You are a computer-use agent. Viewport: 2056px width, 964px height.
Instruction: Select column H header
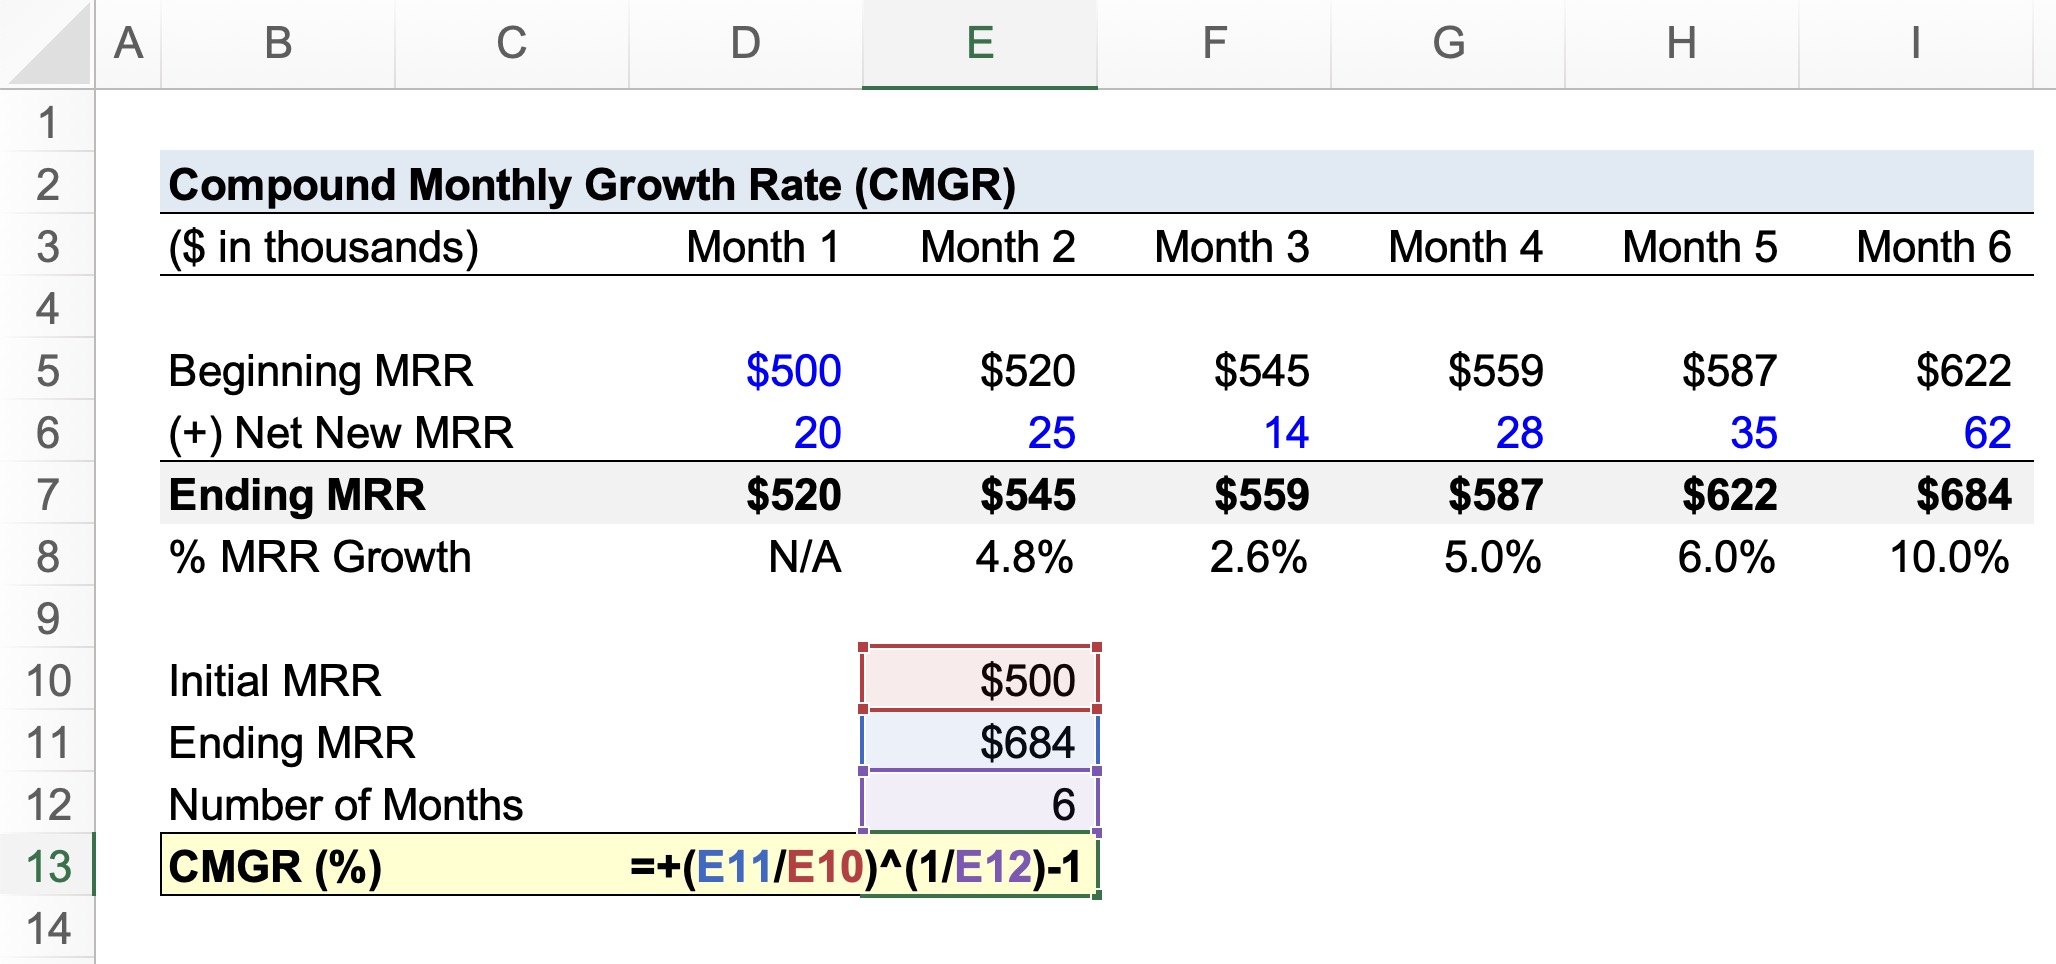pos(1682,44)
